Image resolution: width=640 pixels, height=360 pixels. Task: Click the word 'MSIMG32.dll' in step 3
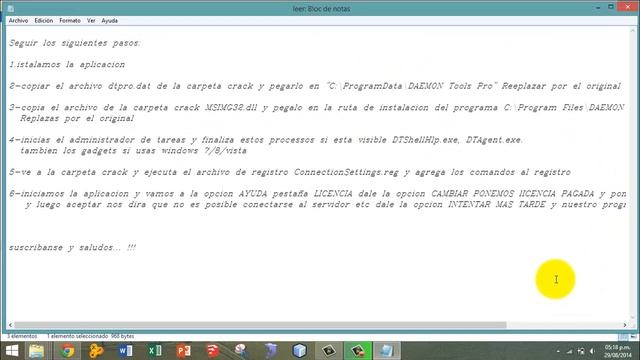point(231,108)
